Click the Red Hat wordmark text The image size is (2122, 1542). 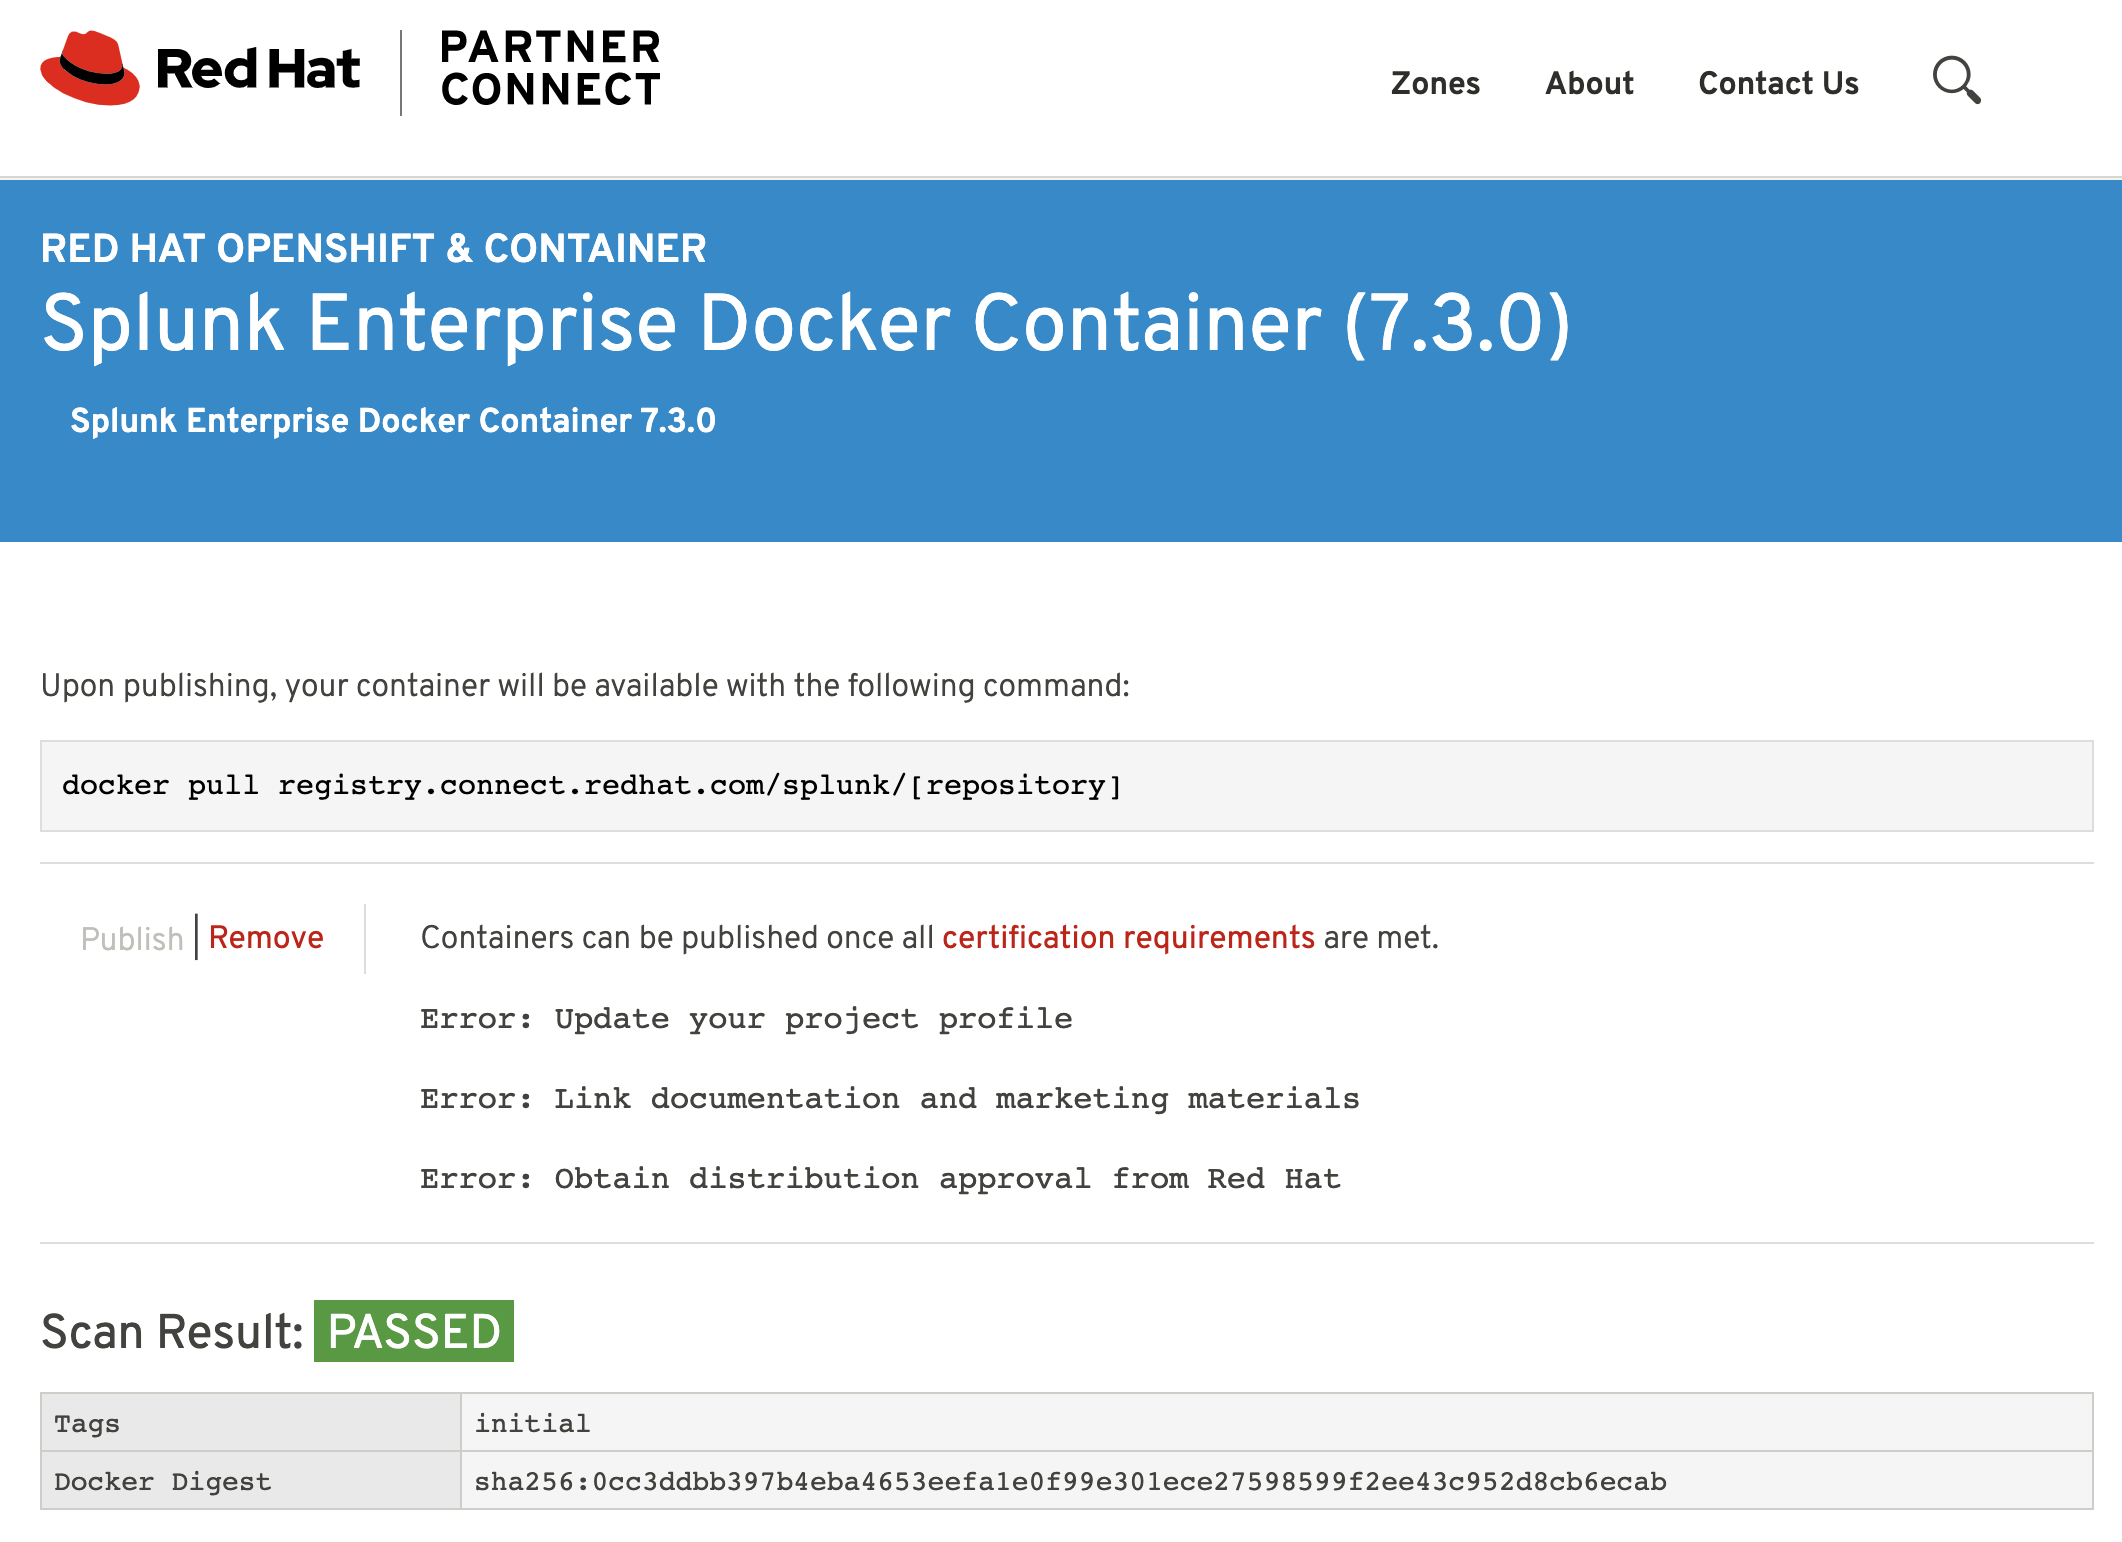tap(258, 69)
